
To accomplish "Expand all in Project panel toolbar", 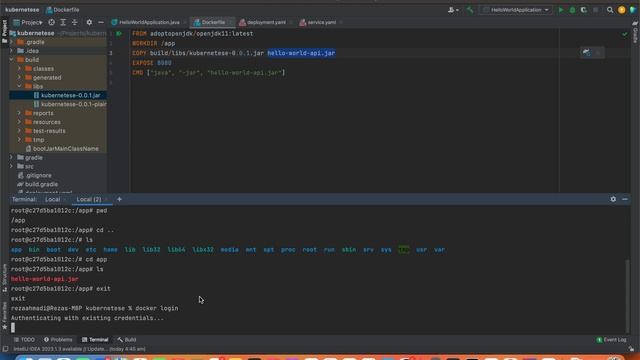I will [x=63, y=22].
